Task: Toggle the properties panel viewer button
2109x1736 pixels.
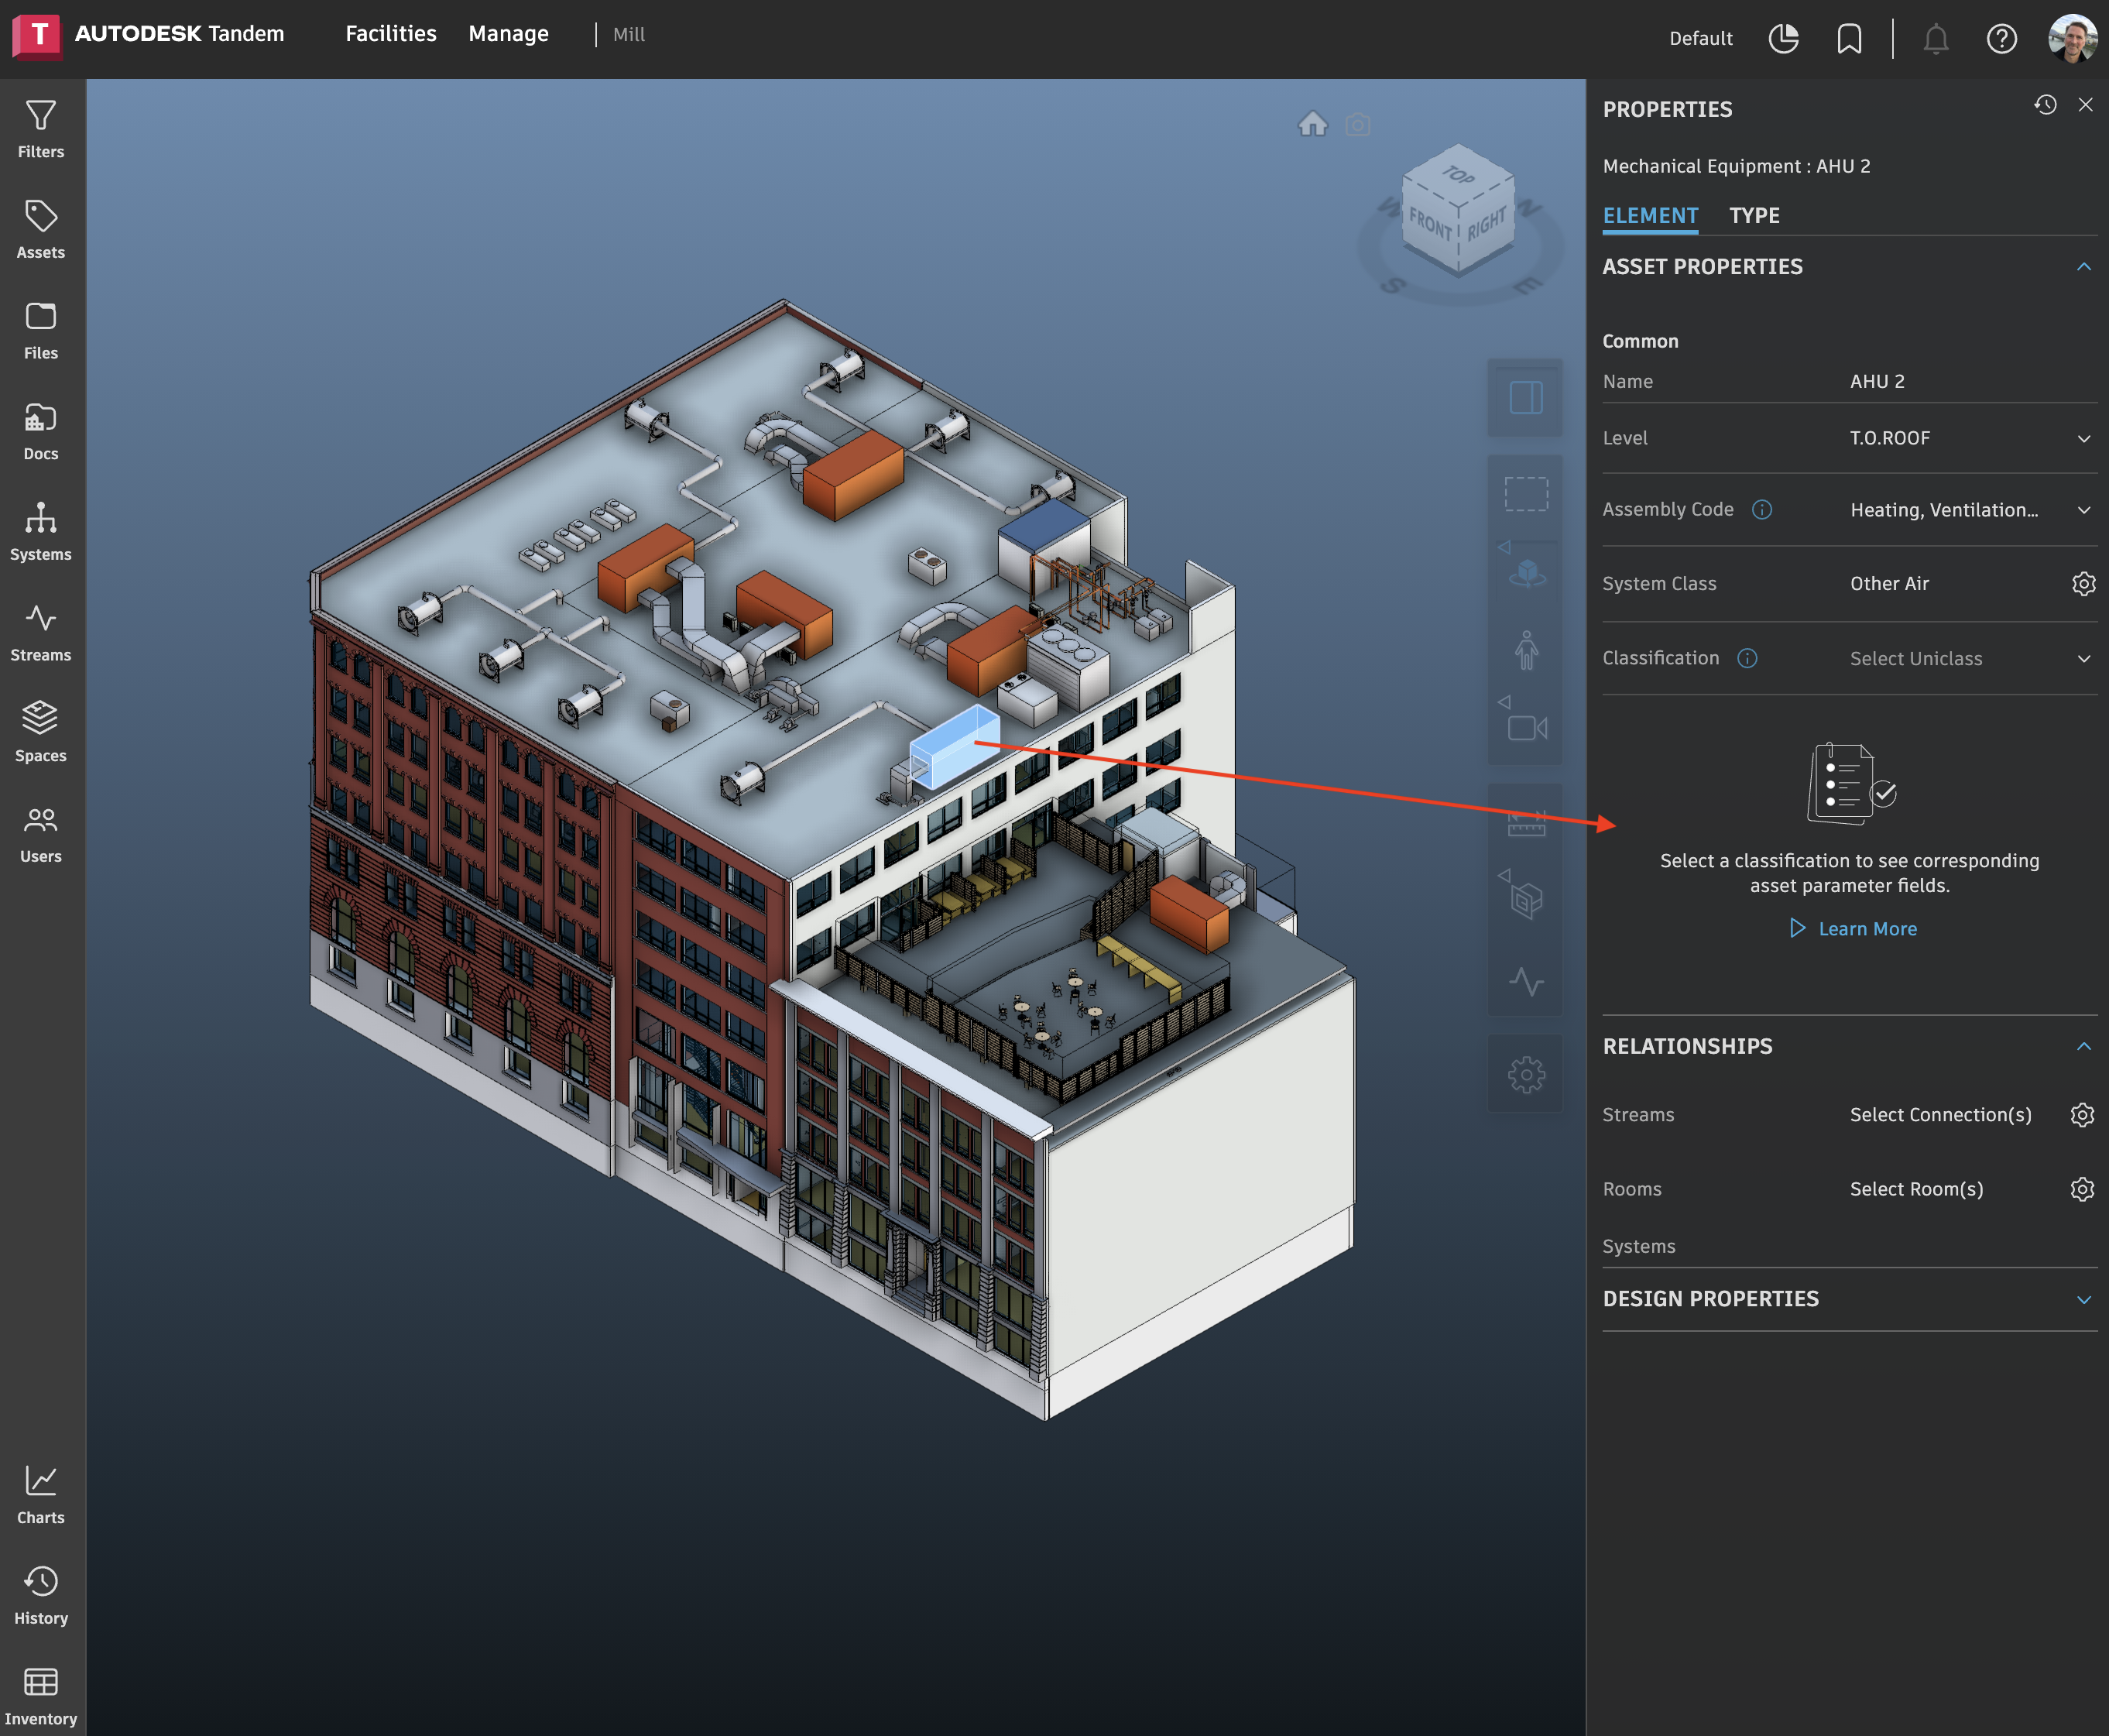Action: point(1525,397)
